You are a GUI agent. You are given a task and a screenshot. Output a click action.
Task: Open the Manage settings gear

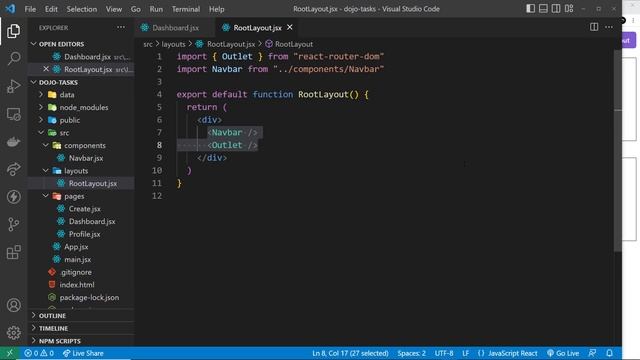pyautogui.click(x=13, y=333)
